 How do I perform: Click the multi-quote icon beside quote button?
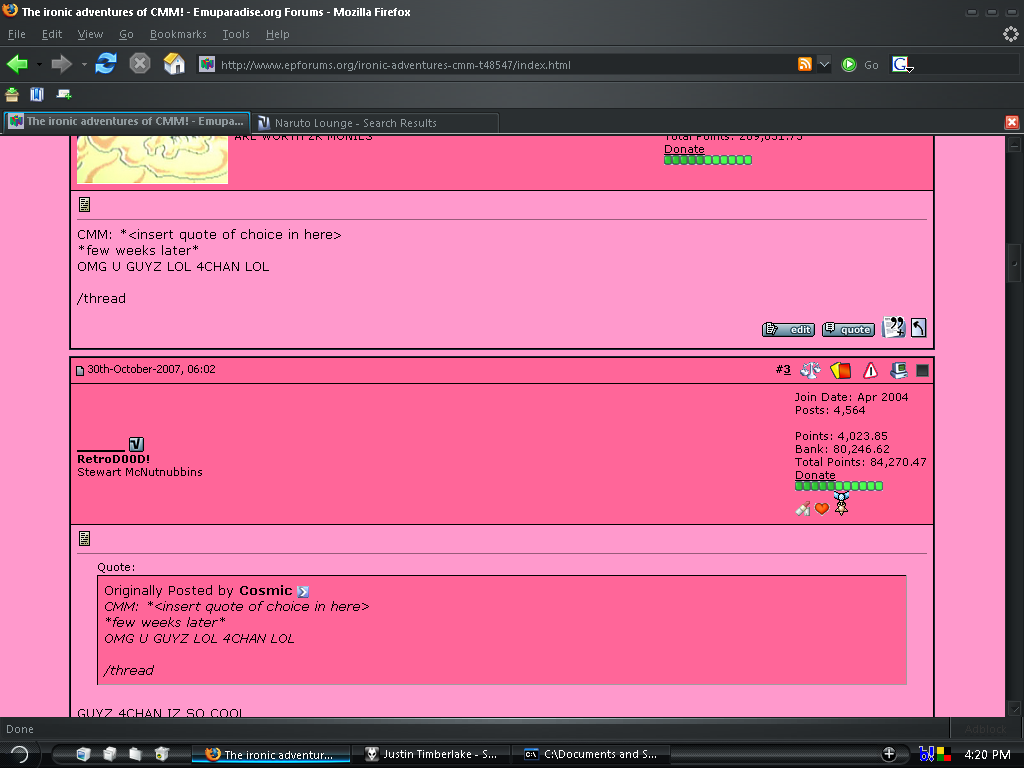(x=893, y=327)
